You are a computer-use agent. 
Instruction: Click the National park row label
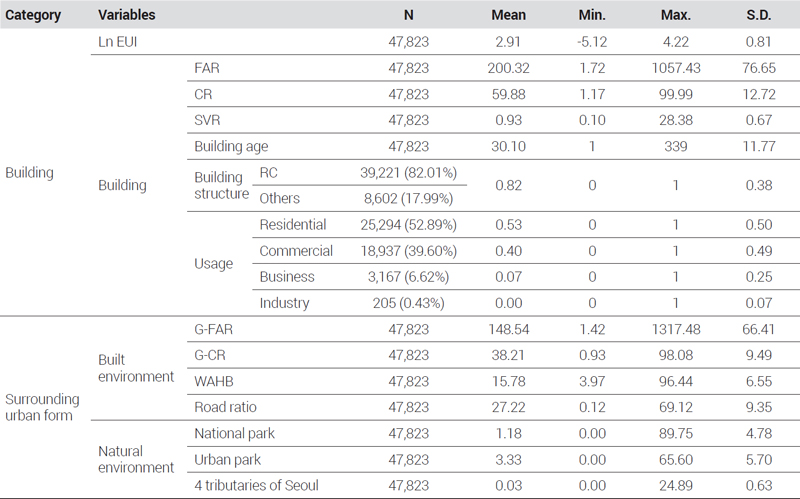(x=234, y=433)
